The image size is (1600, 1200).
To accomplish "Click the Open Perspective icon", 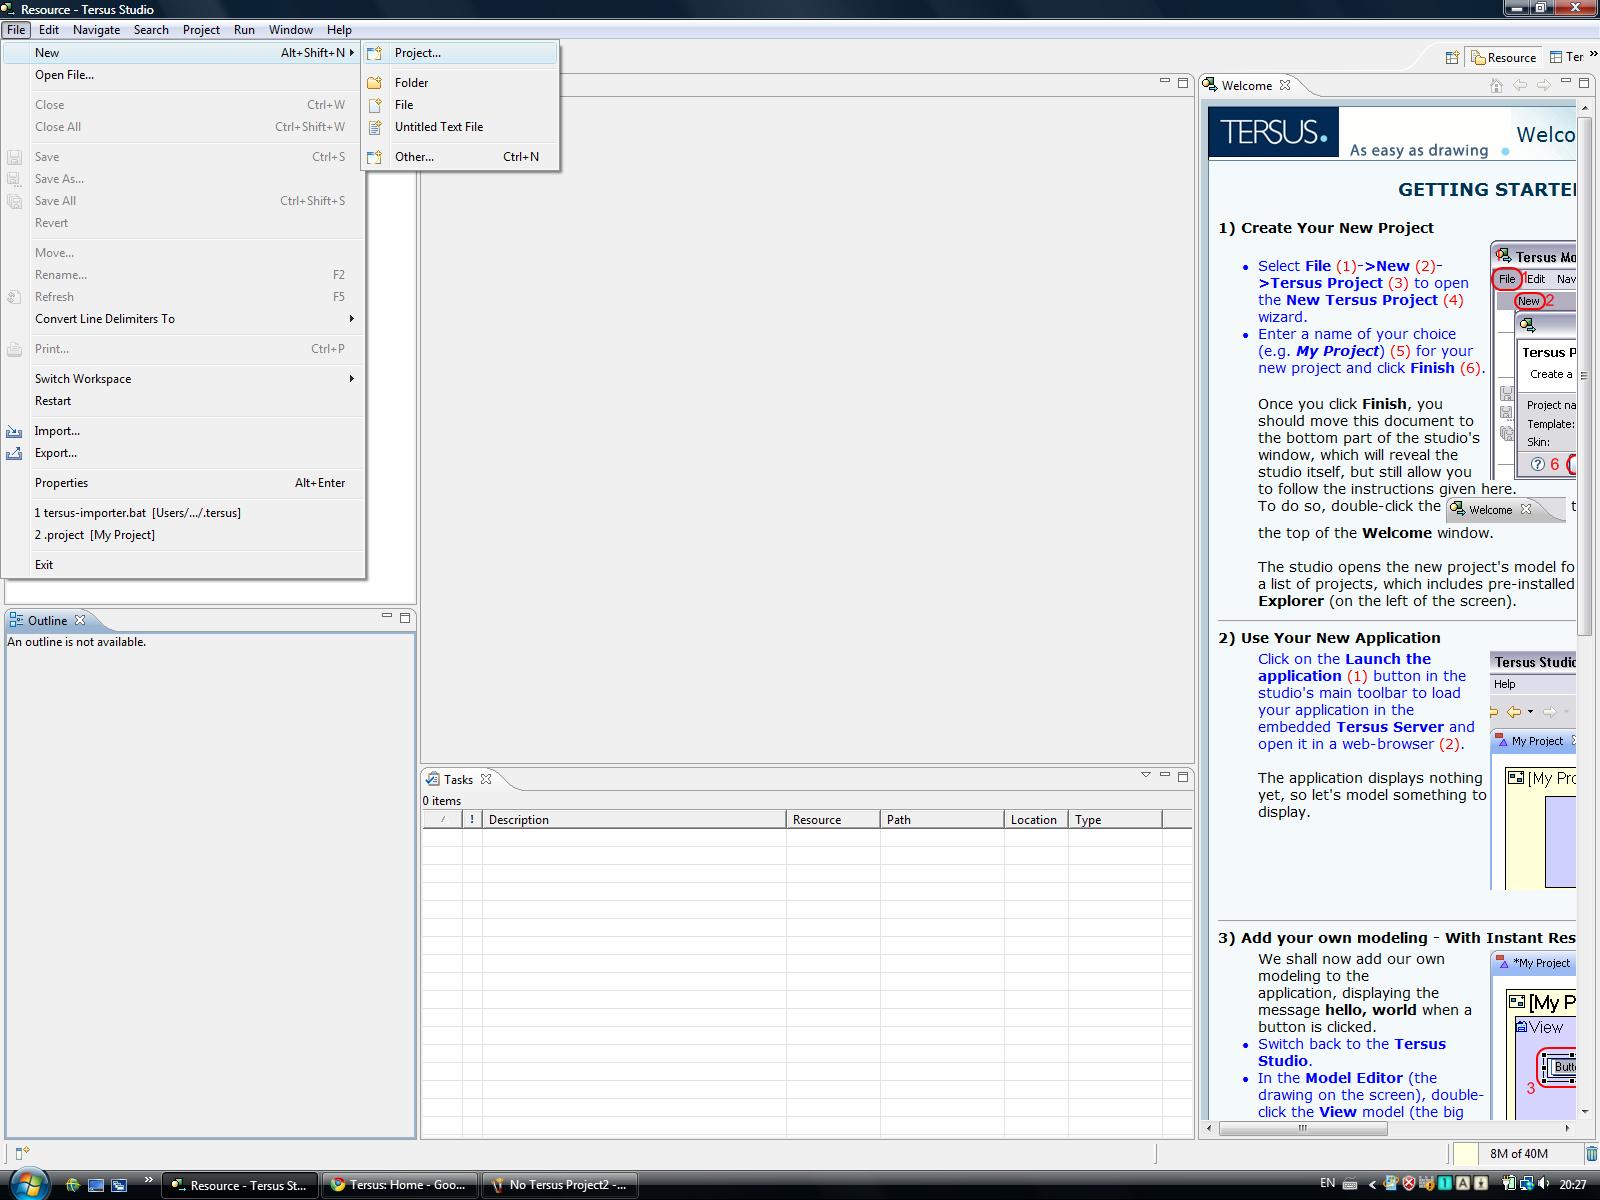I will tap(1451, 58).
